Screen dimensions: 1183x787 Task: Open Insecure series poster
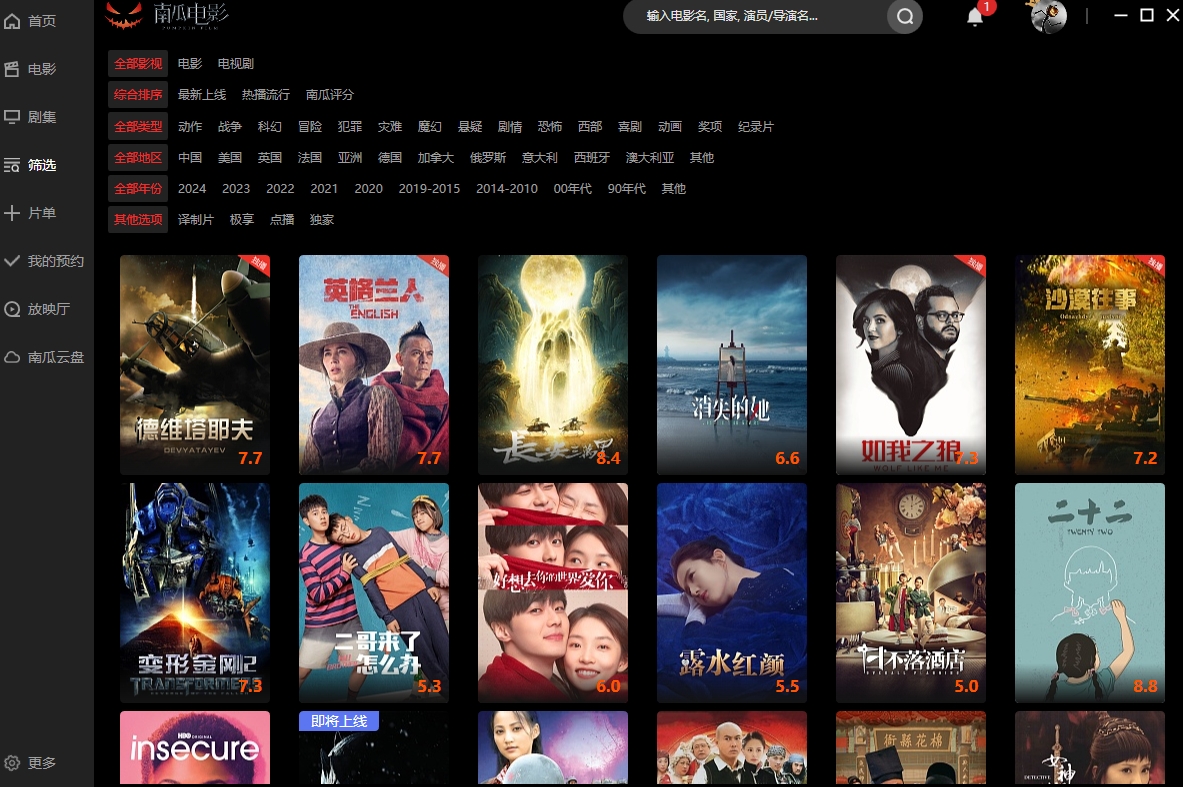[195, 749]
